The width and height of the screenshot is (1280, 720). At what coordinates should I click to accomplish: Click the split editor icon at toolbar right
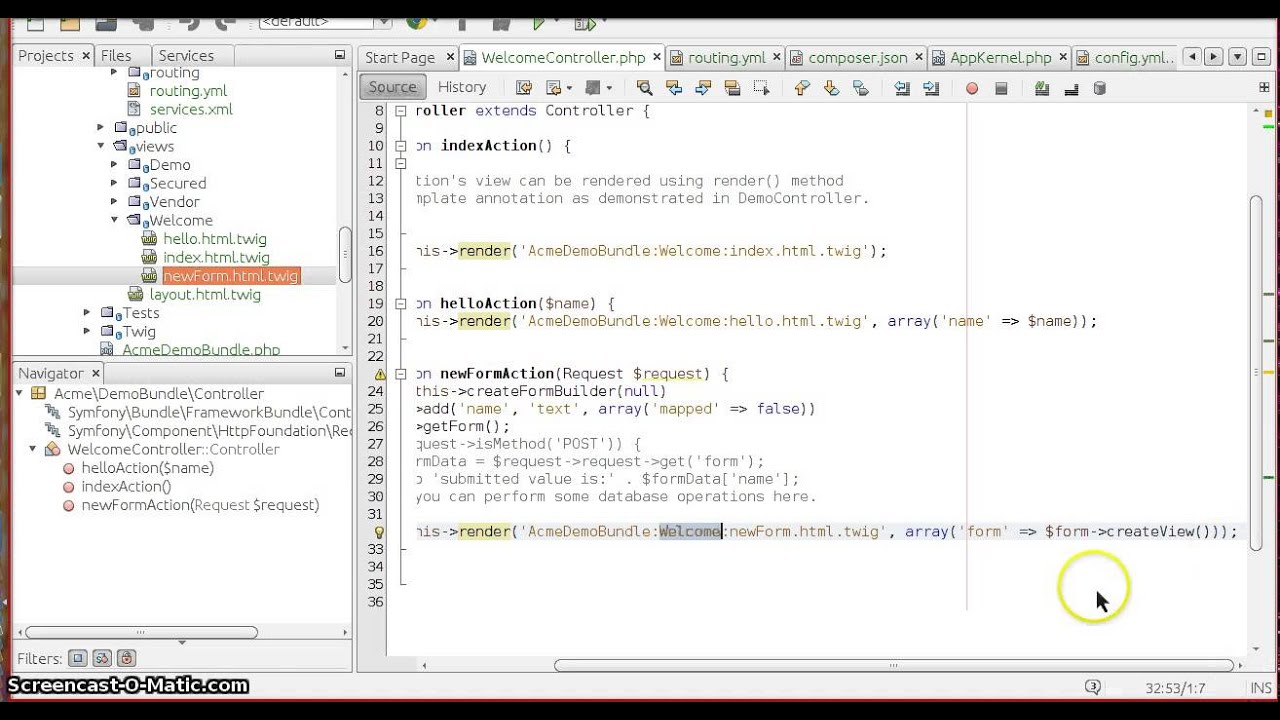(1264, 88)
